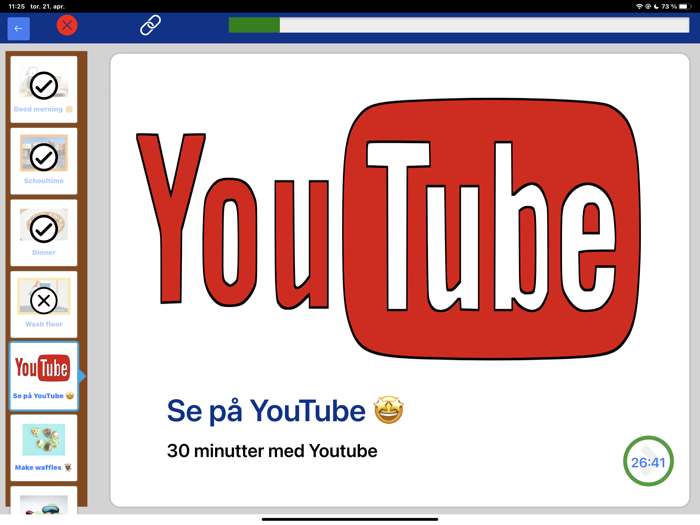Tap the red X cancel button

[67, 25]
